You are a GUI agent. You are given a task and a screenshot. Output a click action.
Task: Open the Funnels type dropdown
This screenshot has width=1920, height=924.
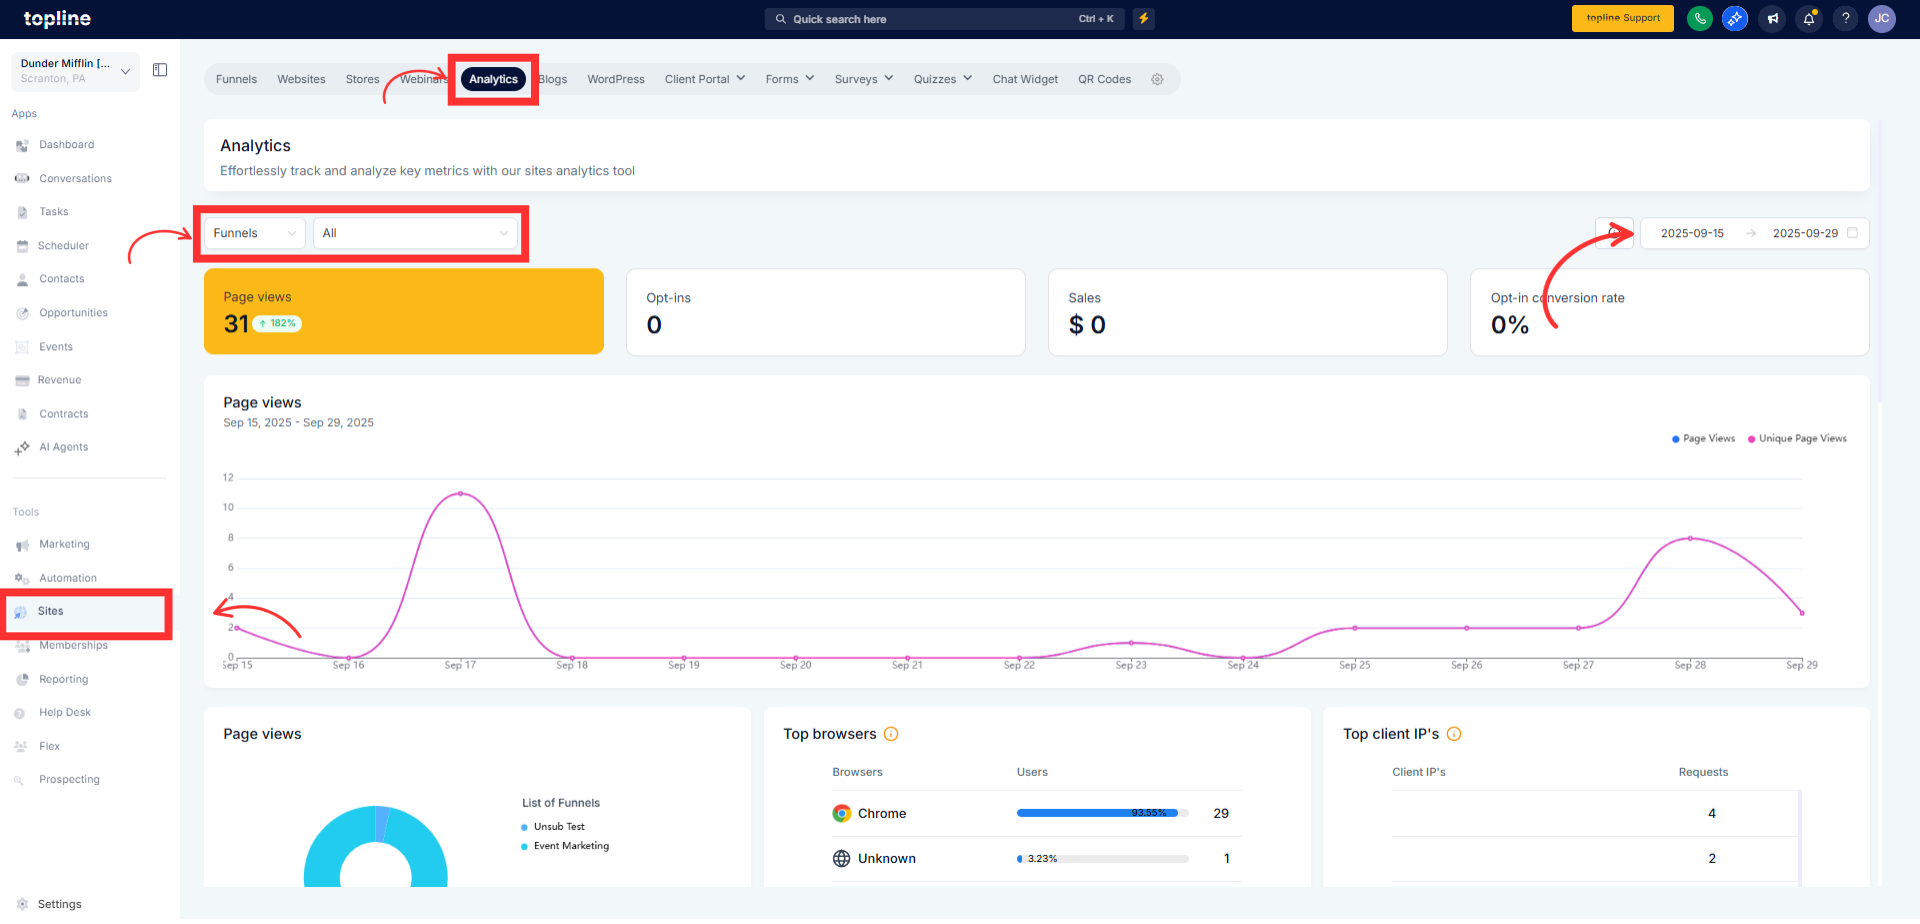tap(254, 234)
